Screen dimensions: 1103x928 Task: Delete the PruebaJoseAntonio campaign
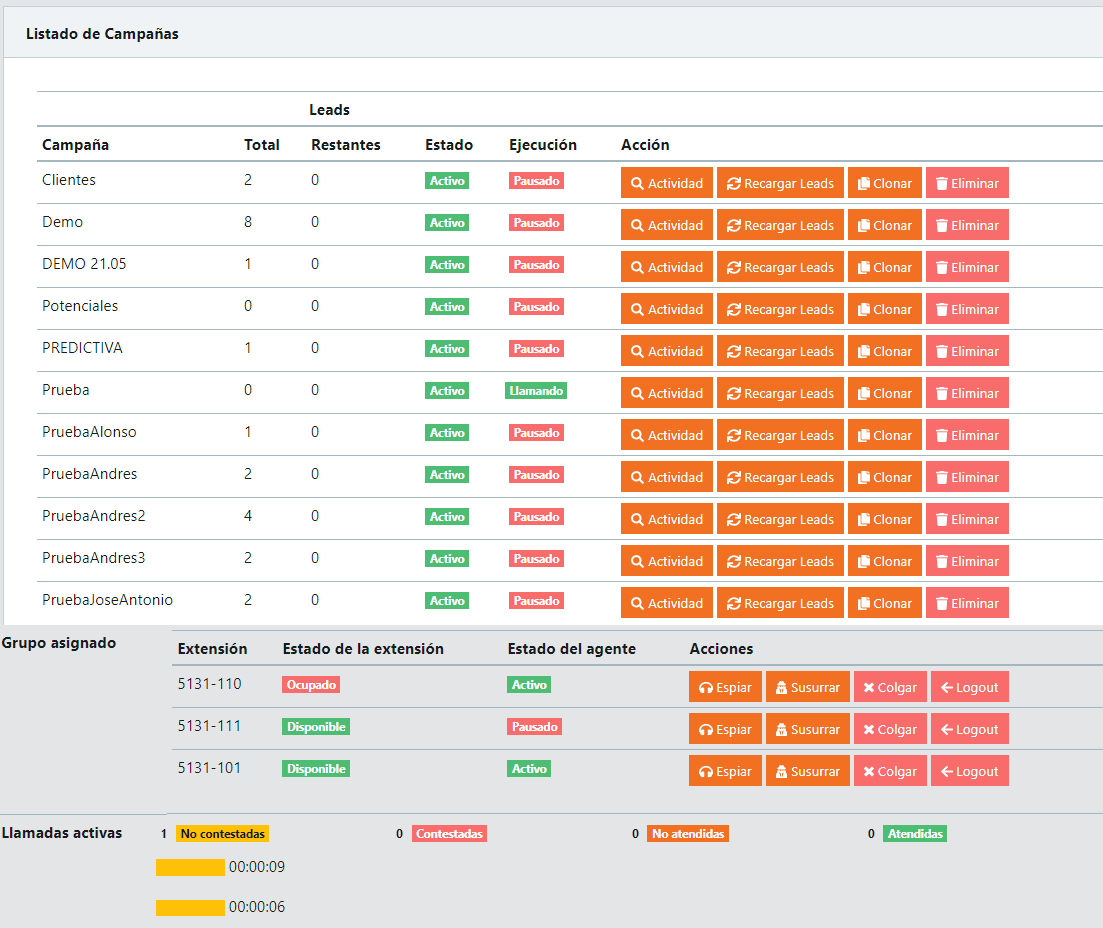(966, 603)
